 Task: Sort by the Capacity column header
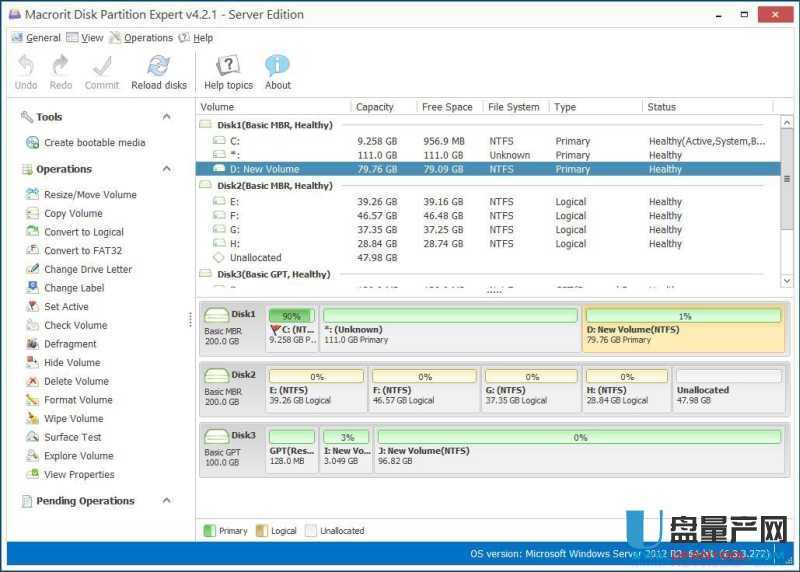coord(375,107)
